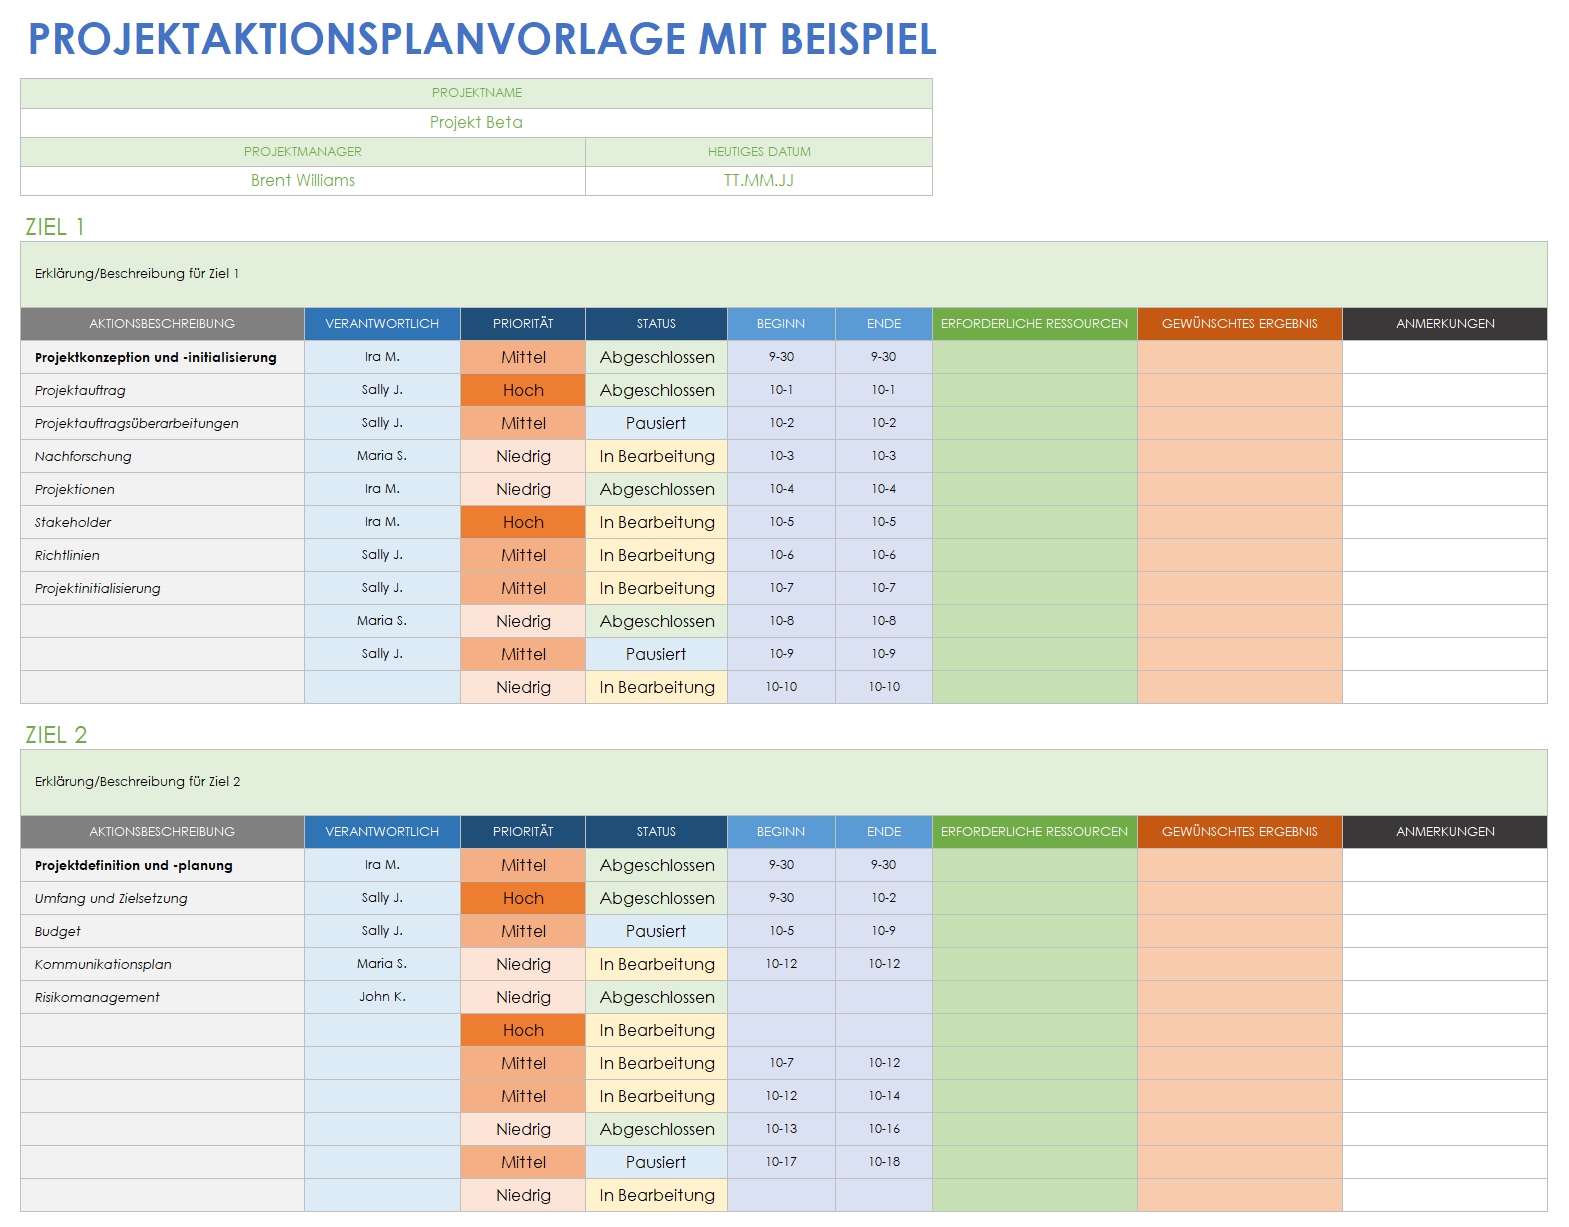Click 'Ira M.' in the Stakeholder row

[382, 522]
